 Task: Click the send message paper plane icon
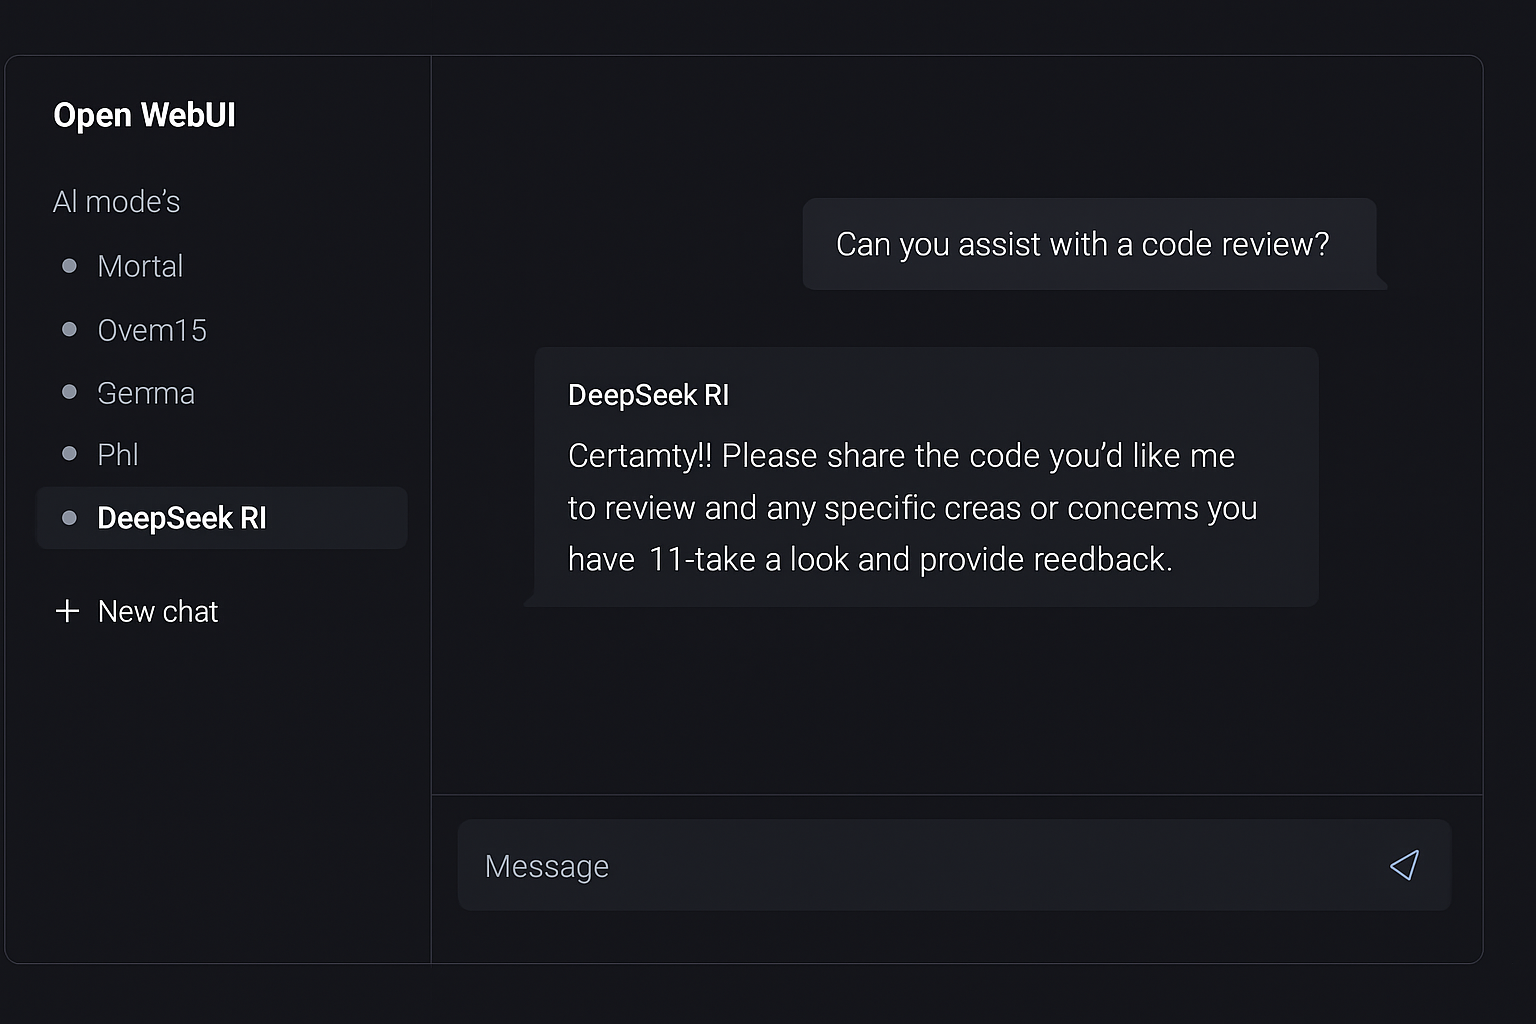click(x=1404, y=866)
